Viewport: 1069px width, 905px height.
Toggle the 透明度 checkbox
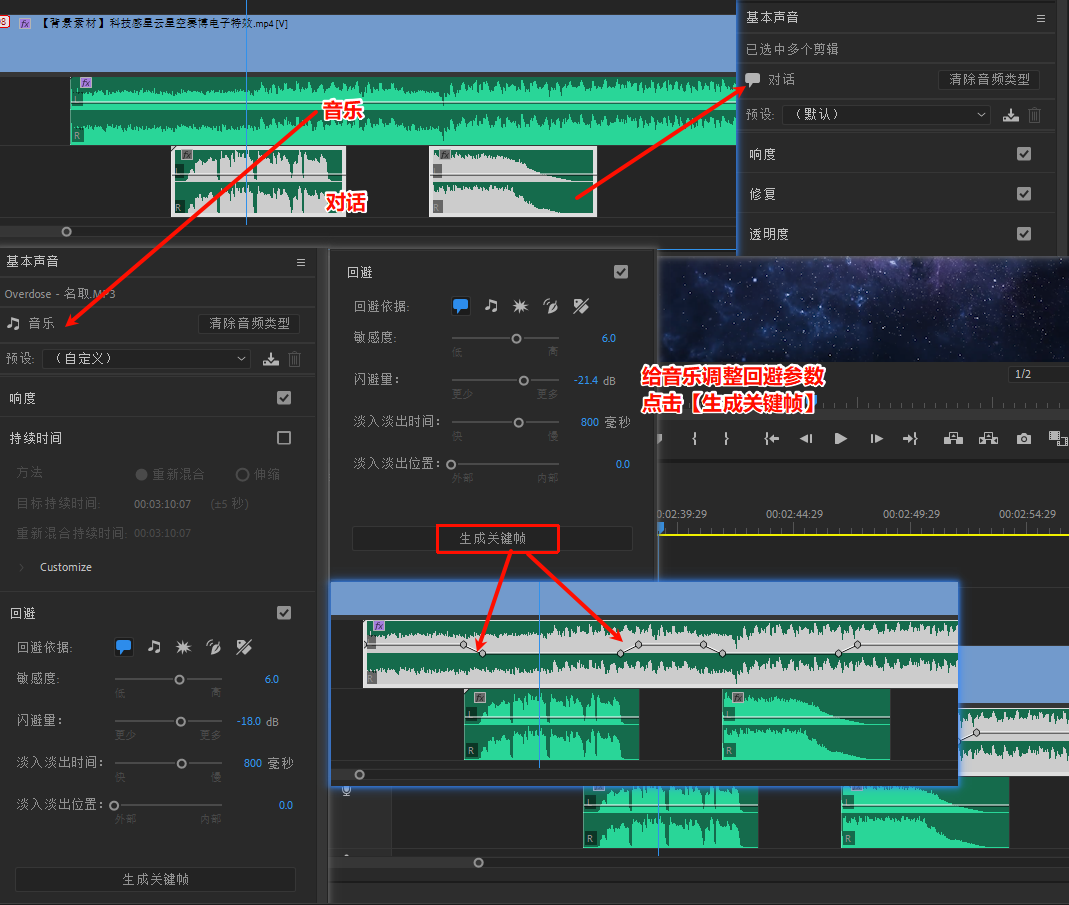[x=1023, y=234]
